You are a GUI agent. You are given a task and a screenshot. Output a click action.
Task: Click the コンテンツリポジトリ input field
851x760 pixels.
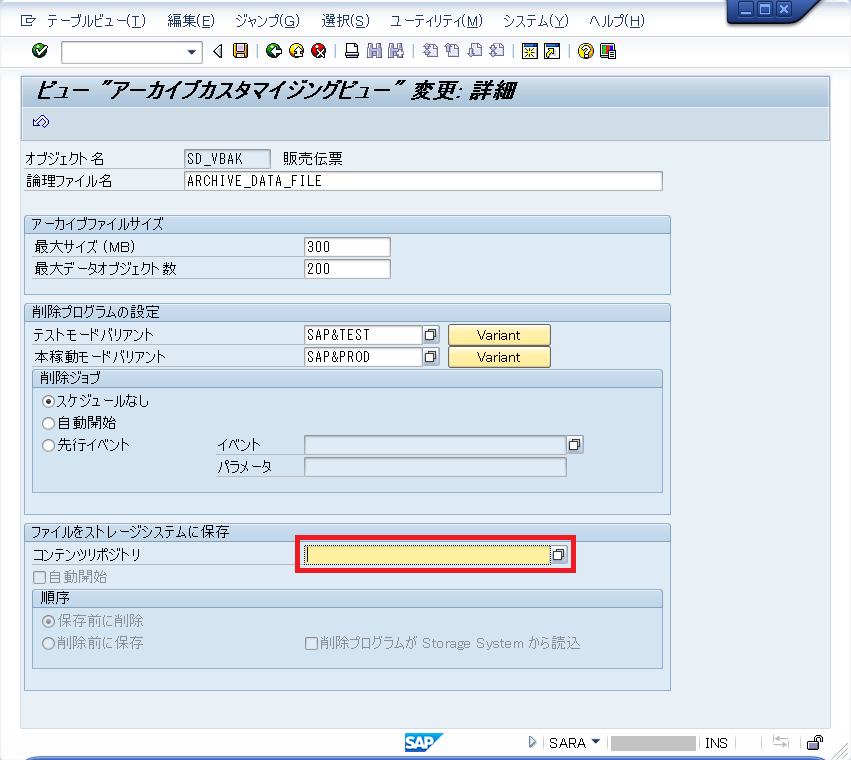[x=427, y=555]
